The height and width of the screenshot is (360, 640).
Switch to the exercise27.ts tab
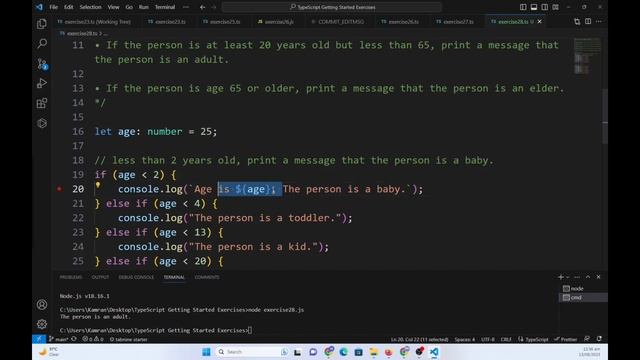pos(458,22)
